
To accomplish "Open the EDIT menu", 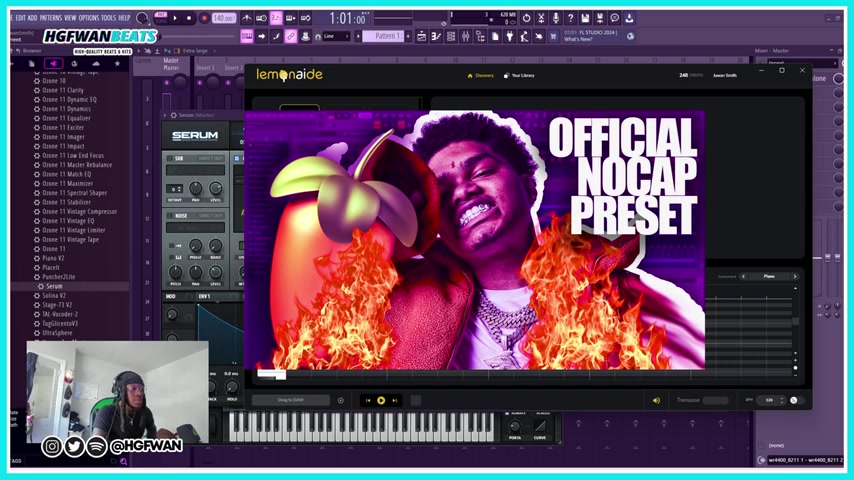I will pyautogui.click(x=20, y=18).
